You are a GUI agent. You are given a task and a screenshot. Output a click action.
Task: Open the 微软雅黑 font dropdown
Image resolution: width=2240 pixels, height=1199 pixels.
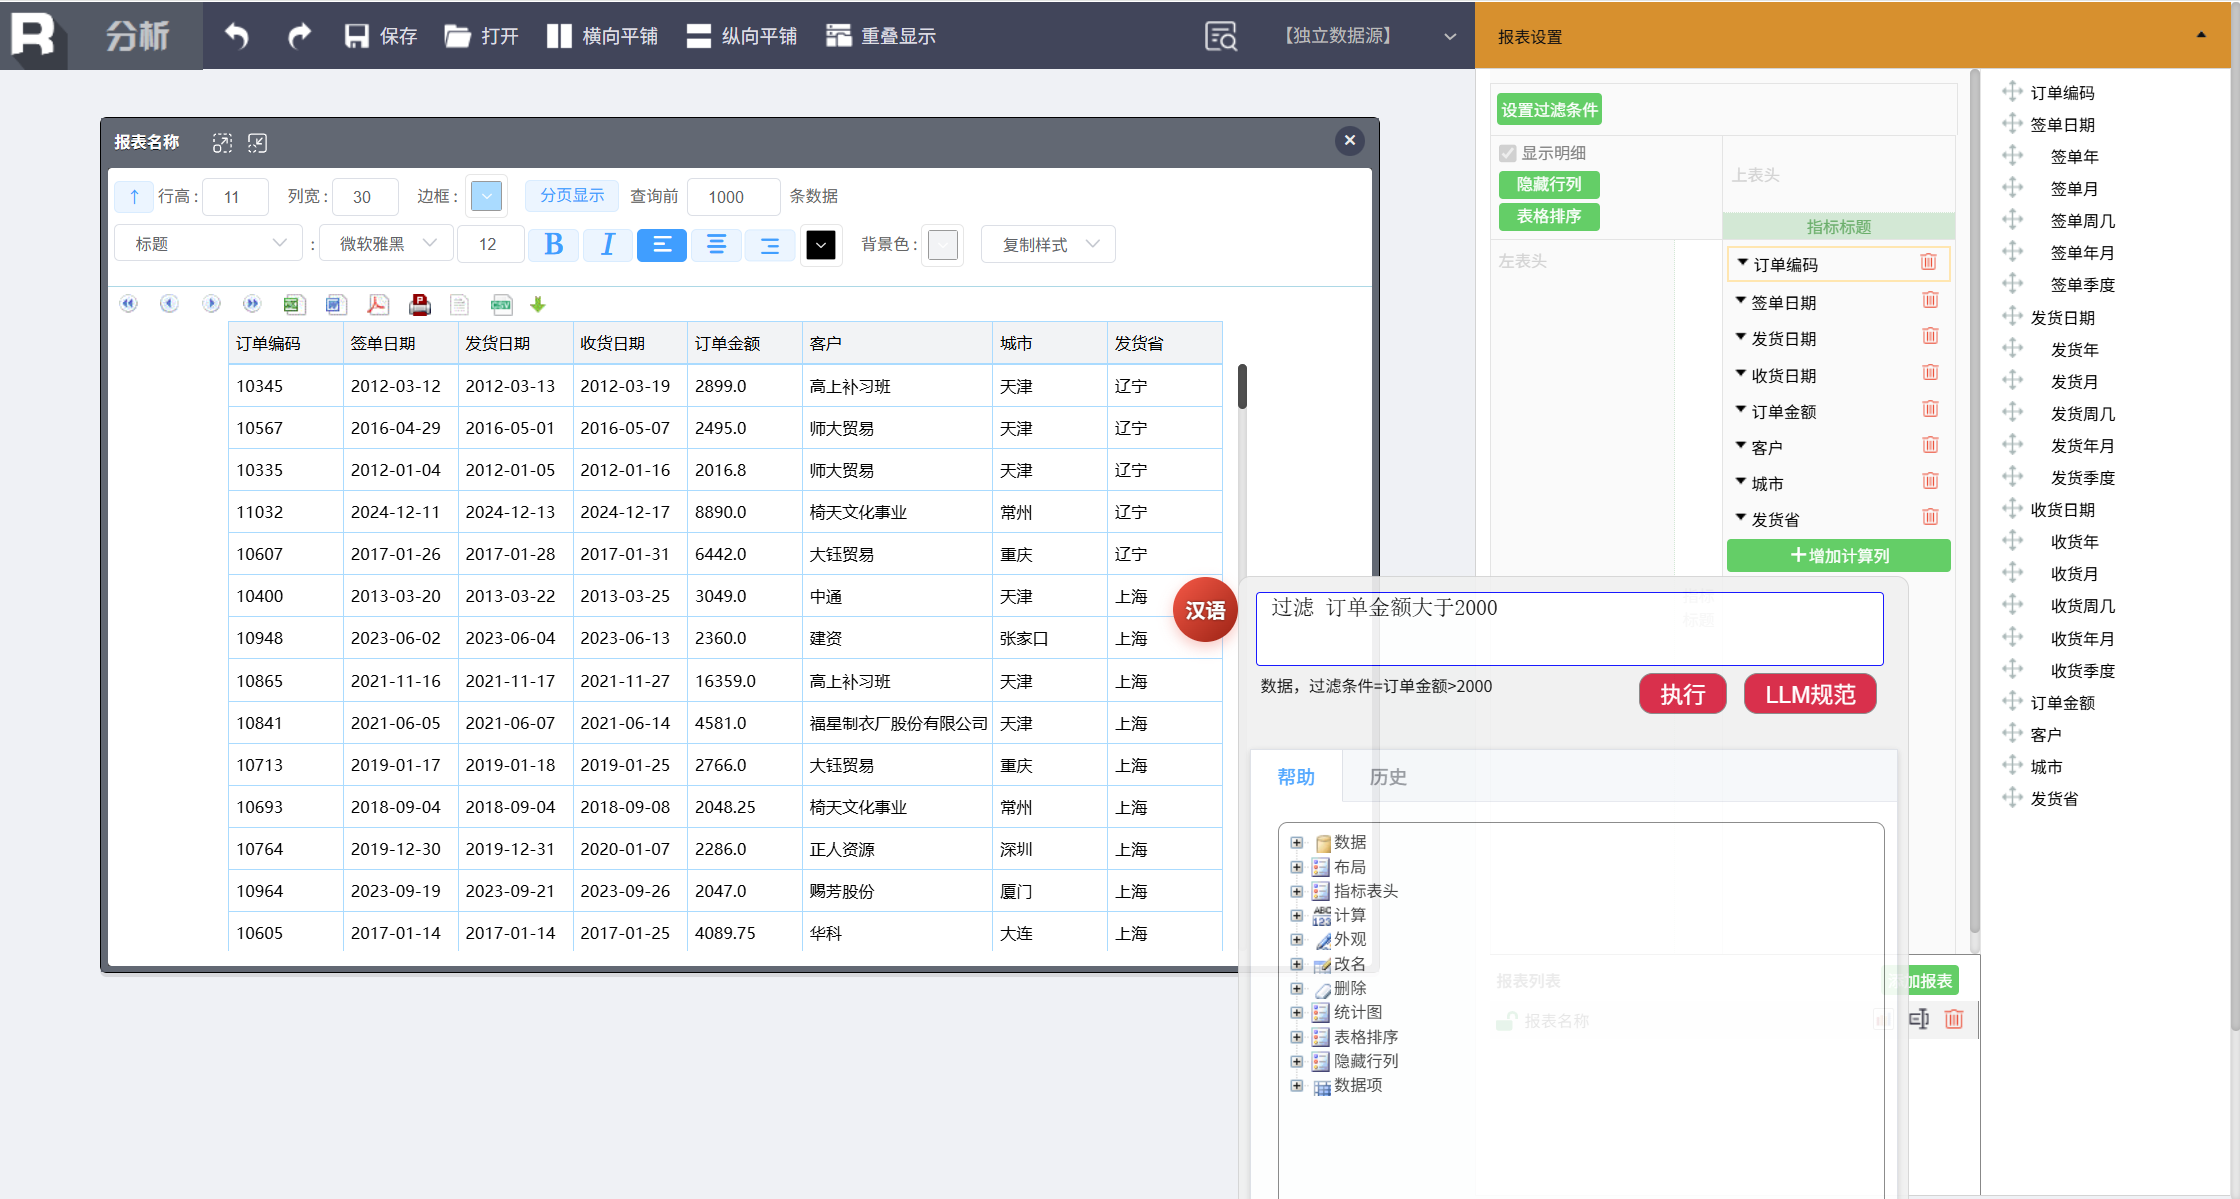pyautogui.click(x=387, y=244)
